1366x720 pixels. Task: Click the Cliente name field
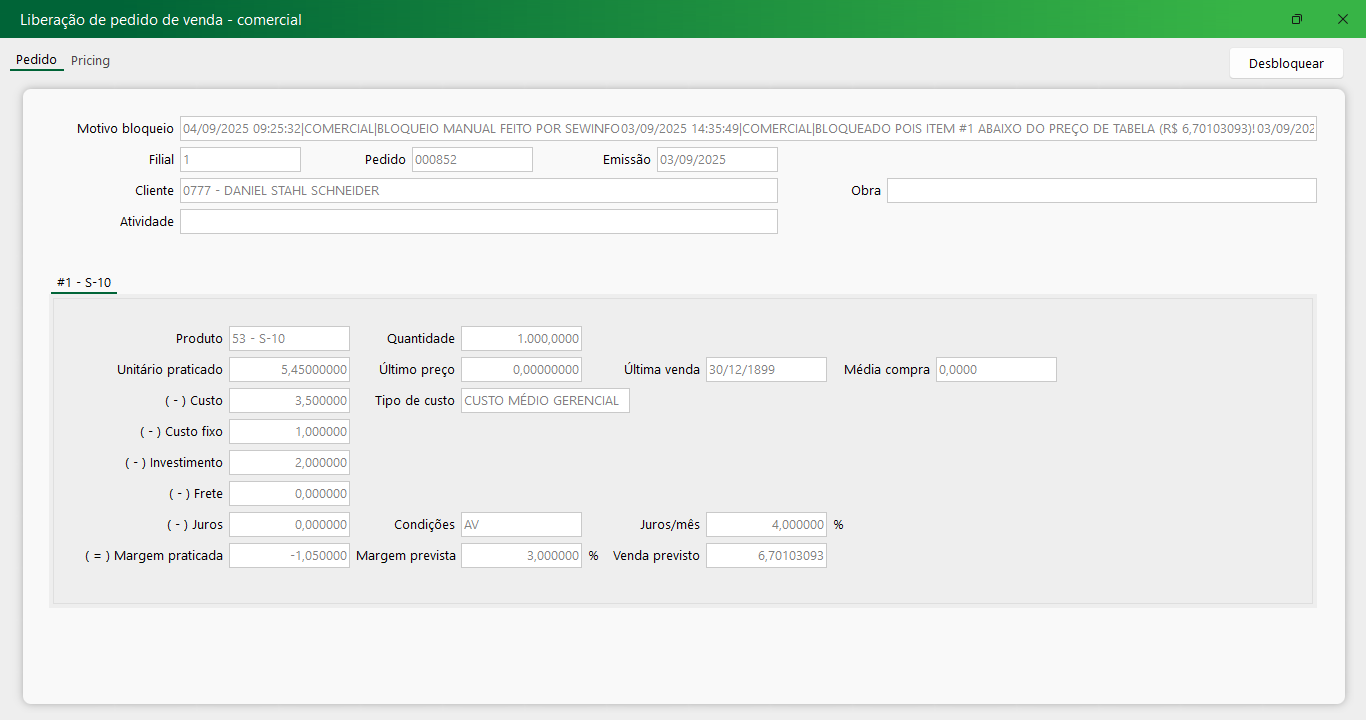tap(478, 191)
